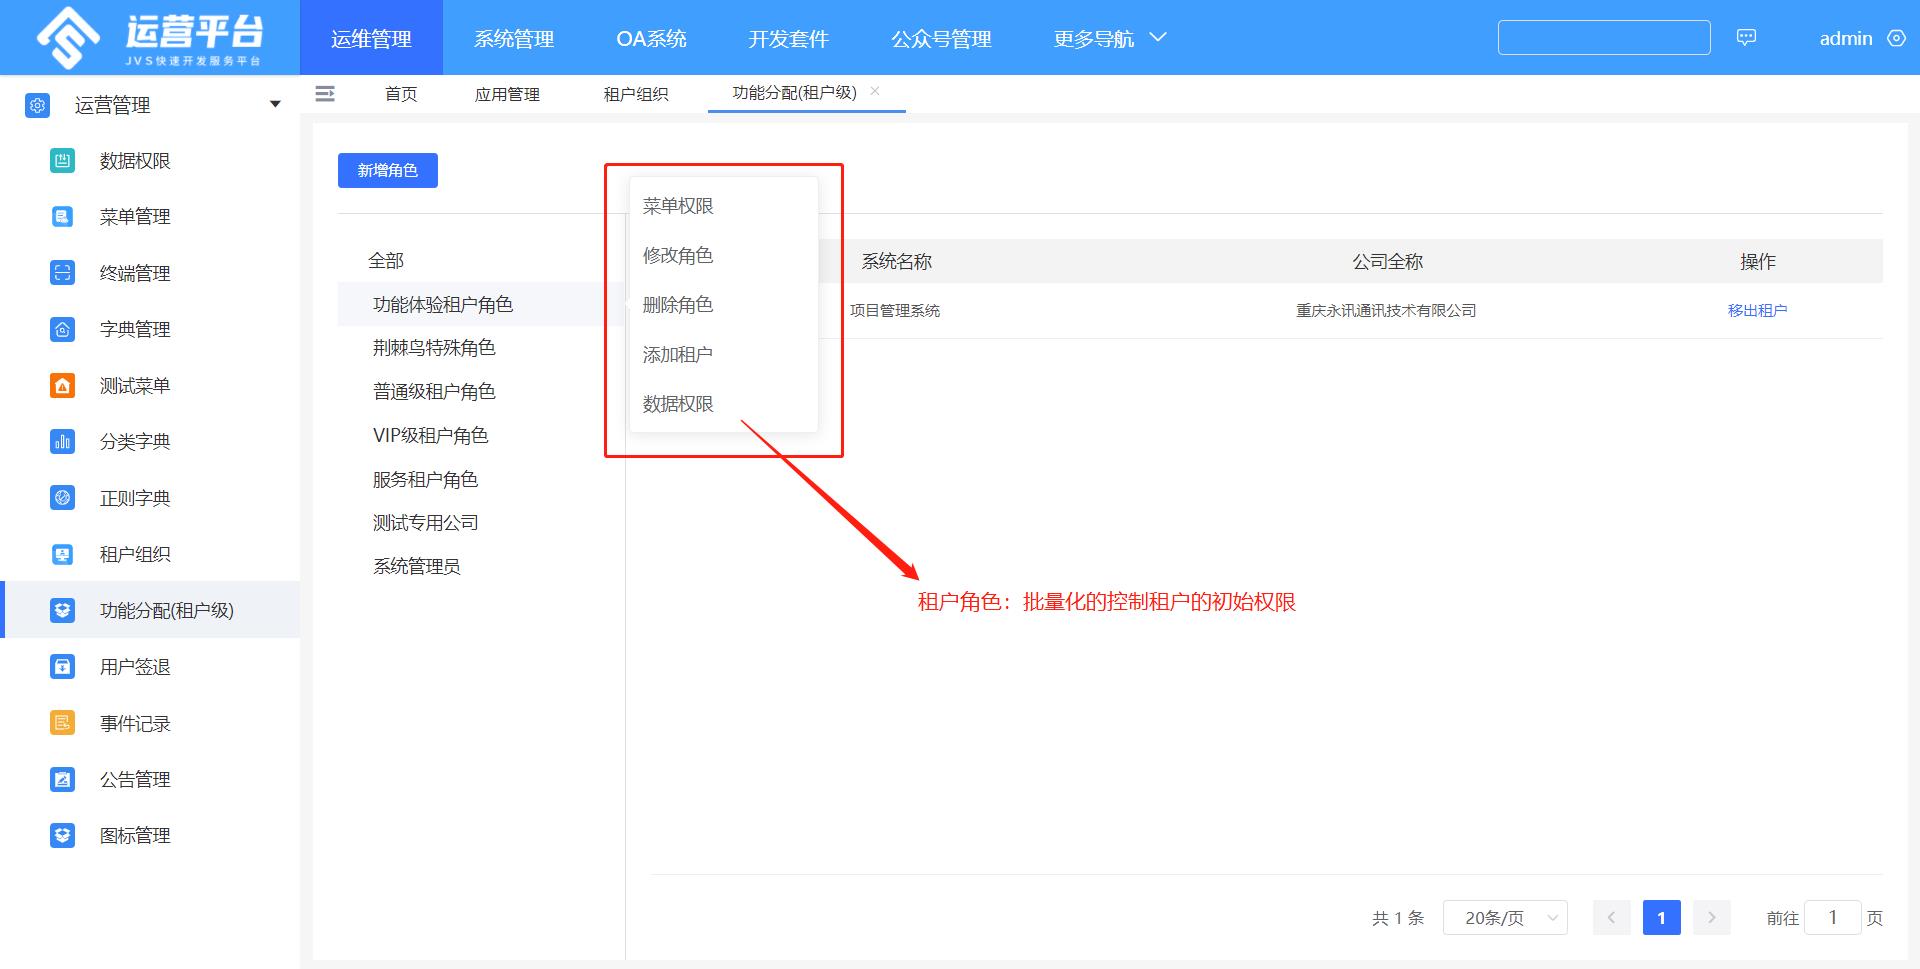Click the 重庆永讯通讯技术有限公司 cell

(1386, 311)
